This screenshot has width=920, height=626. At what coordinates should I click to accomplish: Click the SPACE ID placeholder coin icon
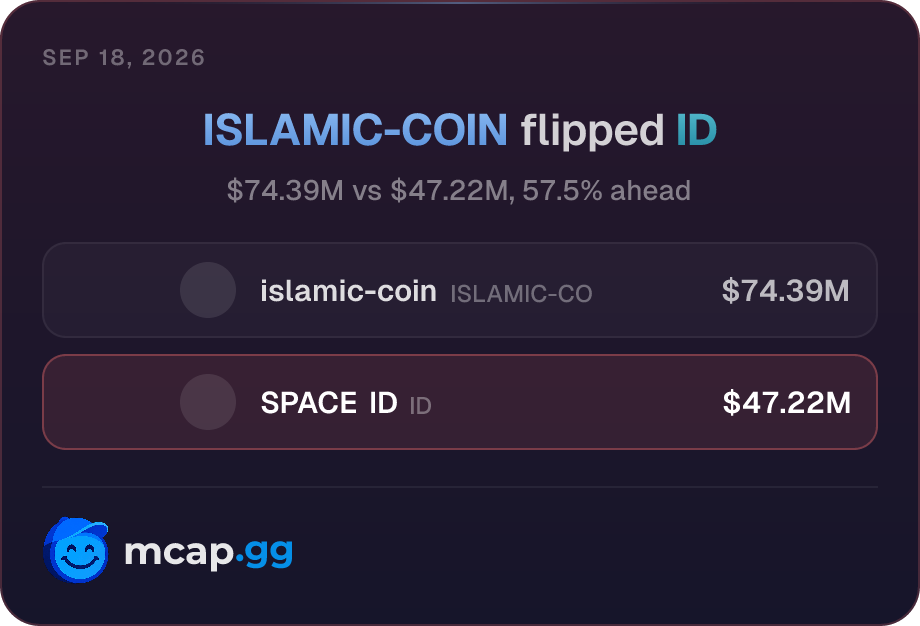pos(208,402)
